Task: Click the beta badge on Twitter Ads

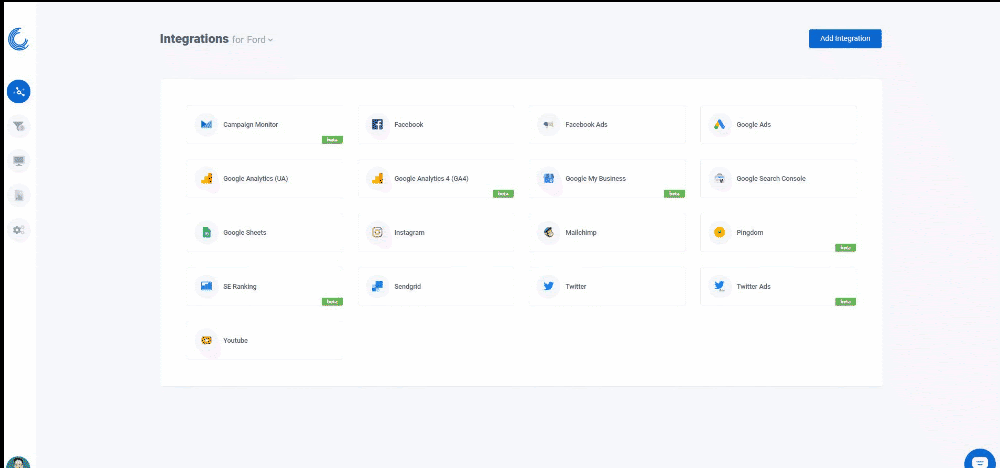Action: pos(846,302)
